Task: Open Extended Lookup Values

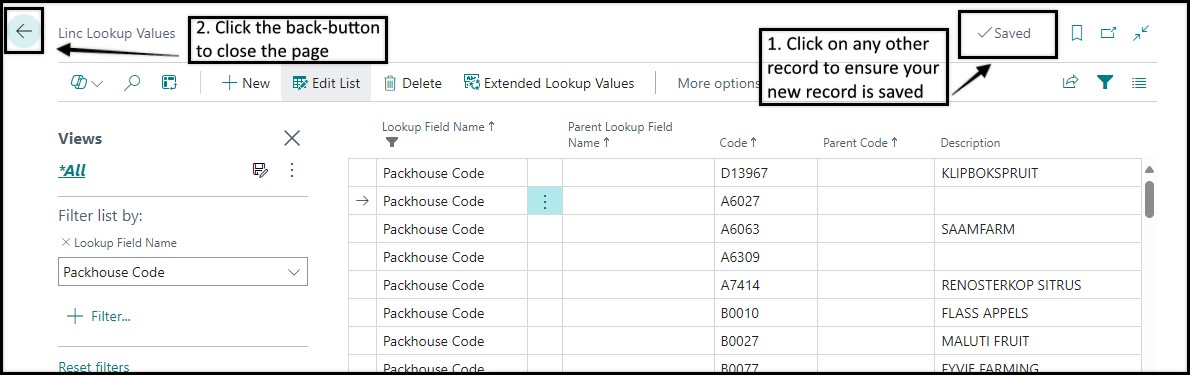Action: pyautogui.click(x=549, y=83)
